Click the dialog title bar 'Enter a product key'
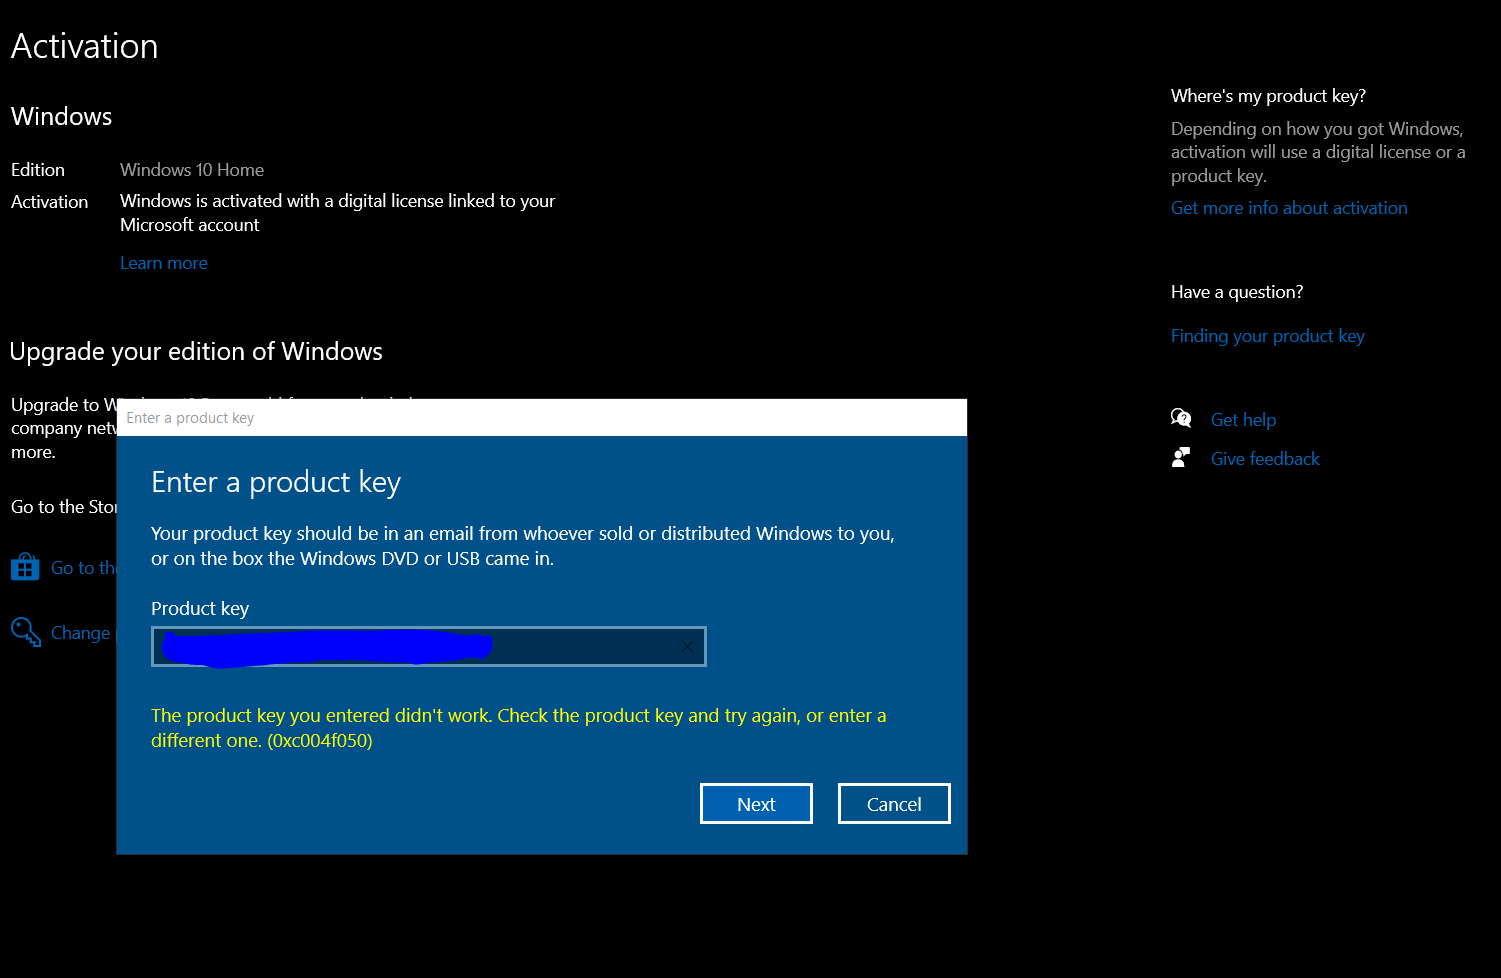 coord(542,418)
